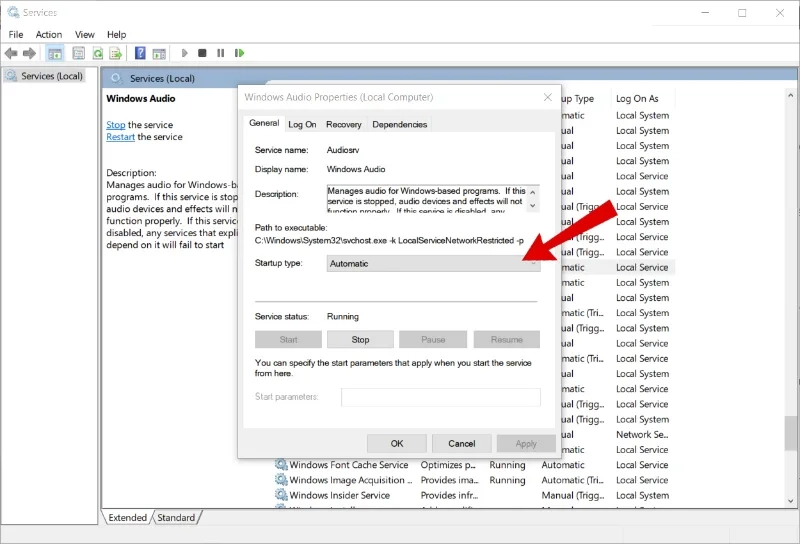Click the Start button in dialog
This screenshot has width=800, height=544.
(288, 339)
